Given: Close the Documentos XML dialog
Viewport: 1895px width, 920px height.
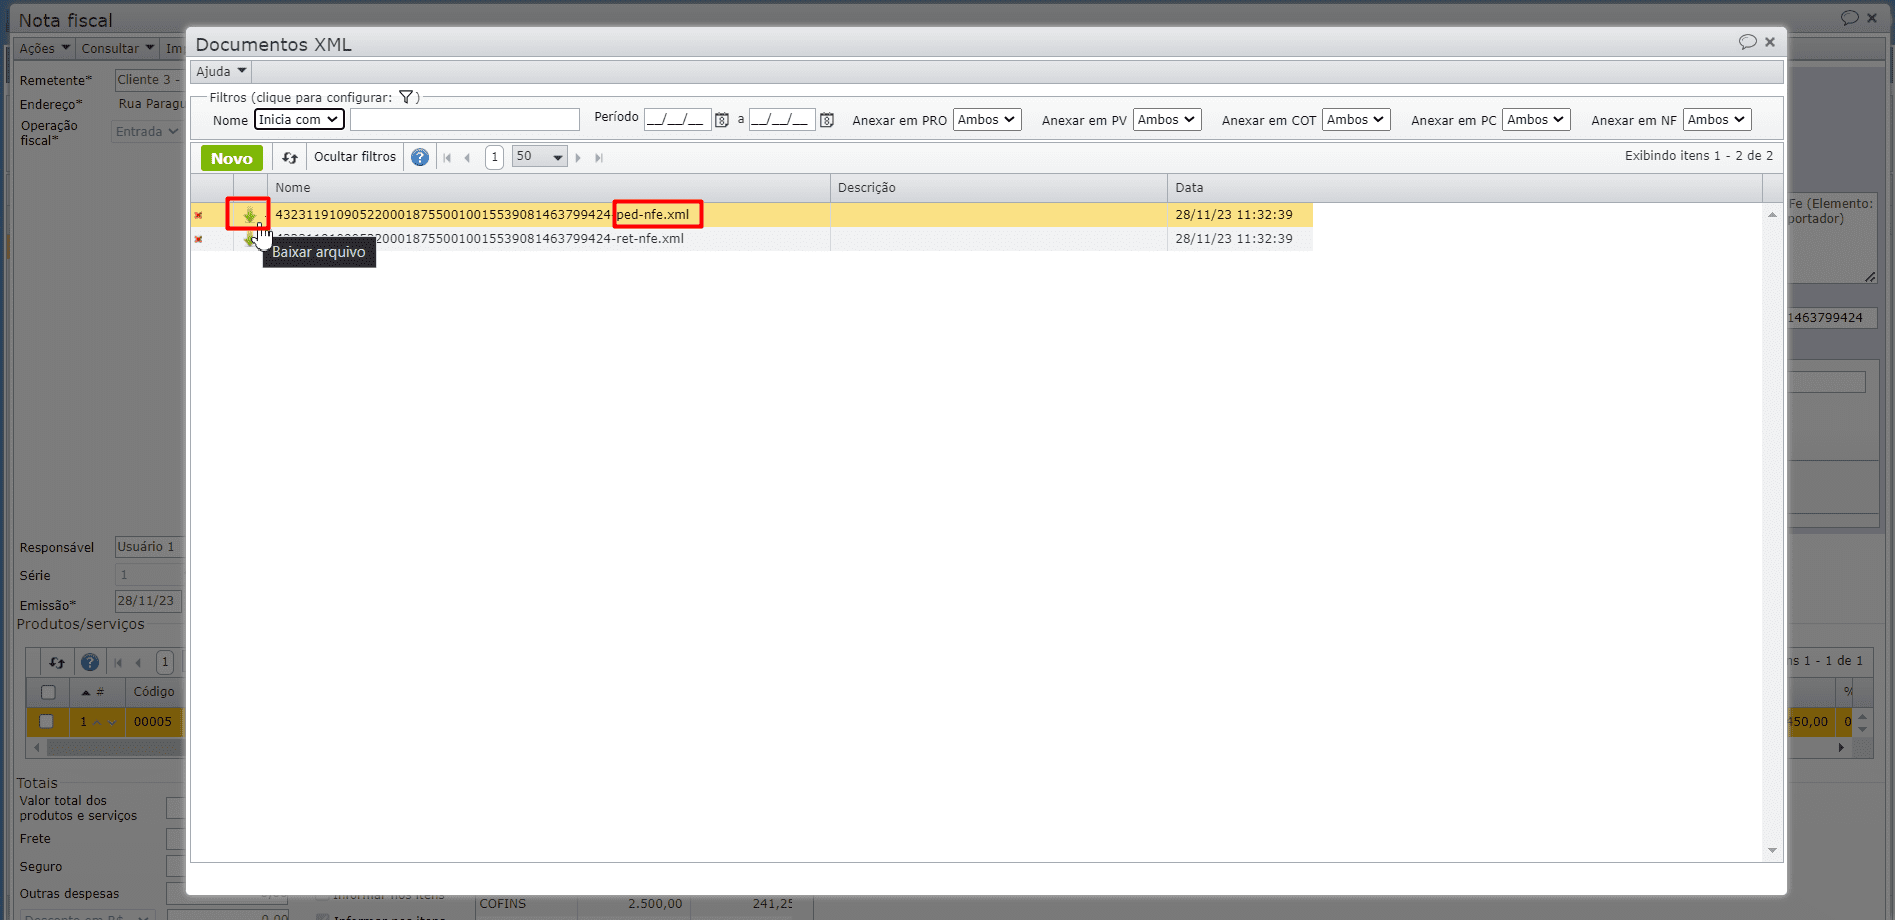Looking at the screenshot, I should pos(1770,42).
